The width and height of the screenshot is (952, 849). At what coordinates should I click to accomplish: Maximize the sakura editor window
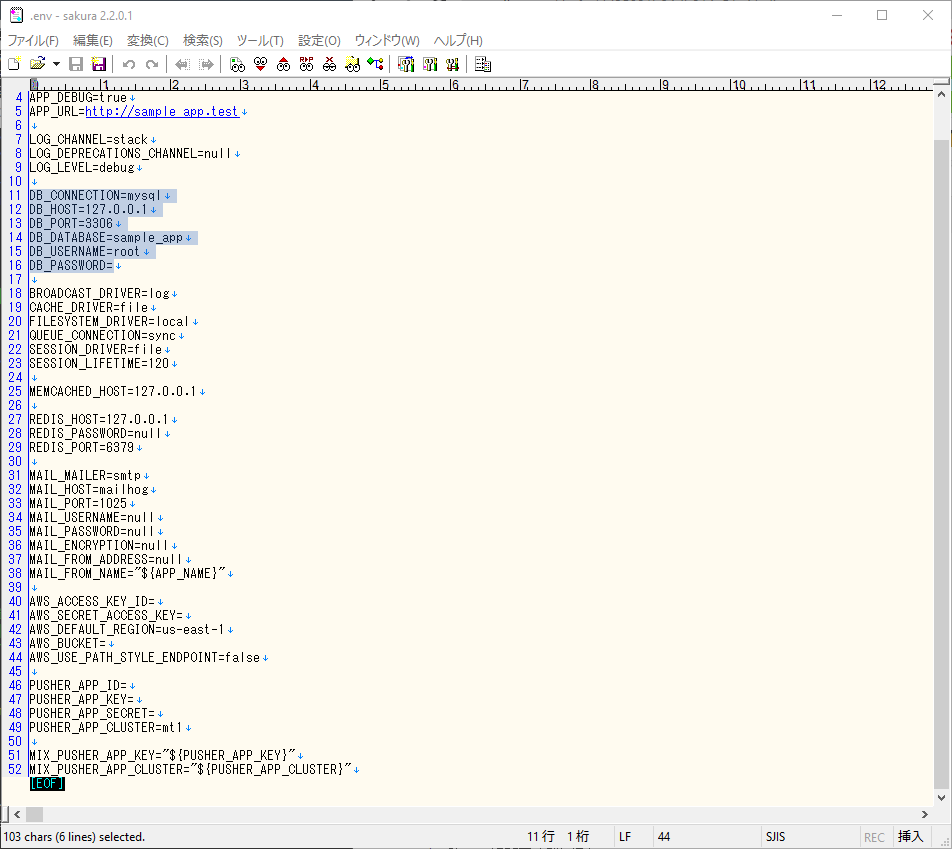pos(882,15)
